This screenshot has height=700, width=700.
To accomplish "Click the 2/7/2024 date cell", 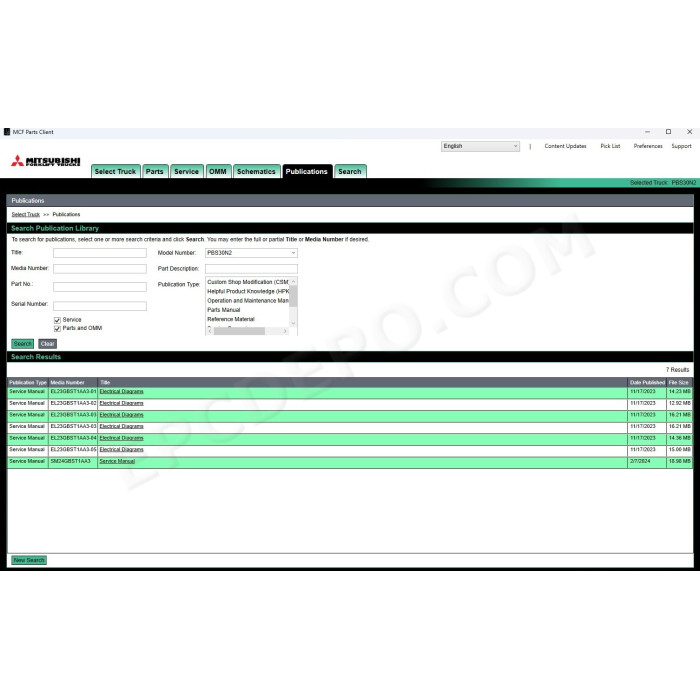I will pos(647,461).
